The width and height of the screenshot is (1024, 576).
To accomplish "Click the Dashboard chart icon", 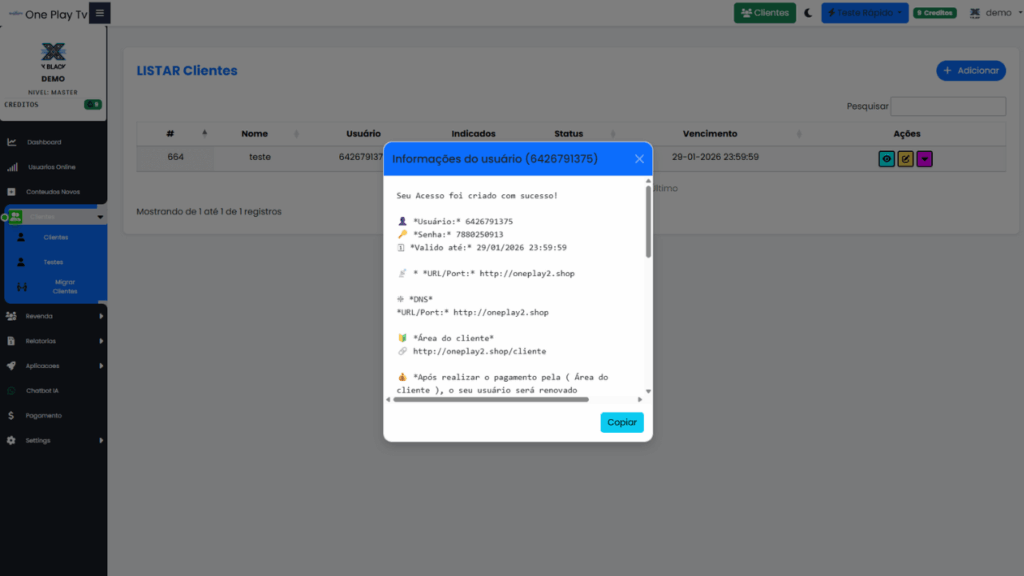I will (x=12, y=142).
